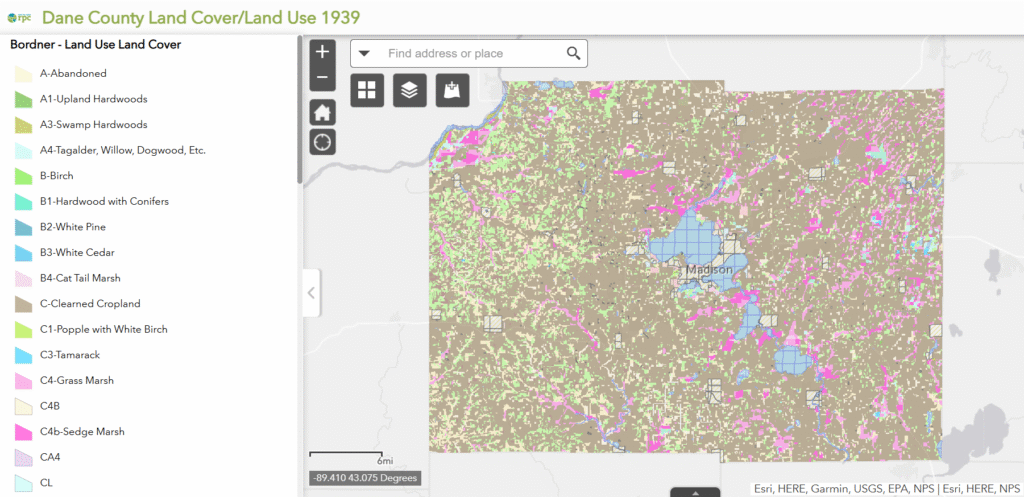Click the A1-Upland Hardwoods color swatch
Viewport: 1024px width, 497px height.
(24, 99)
